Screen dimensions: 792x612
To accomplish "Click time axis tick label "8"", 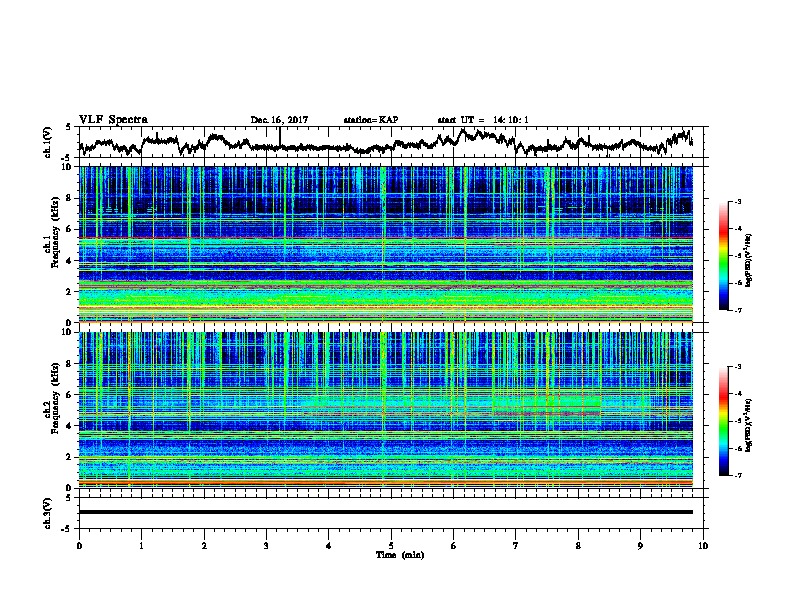I will [578, 546].
